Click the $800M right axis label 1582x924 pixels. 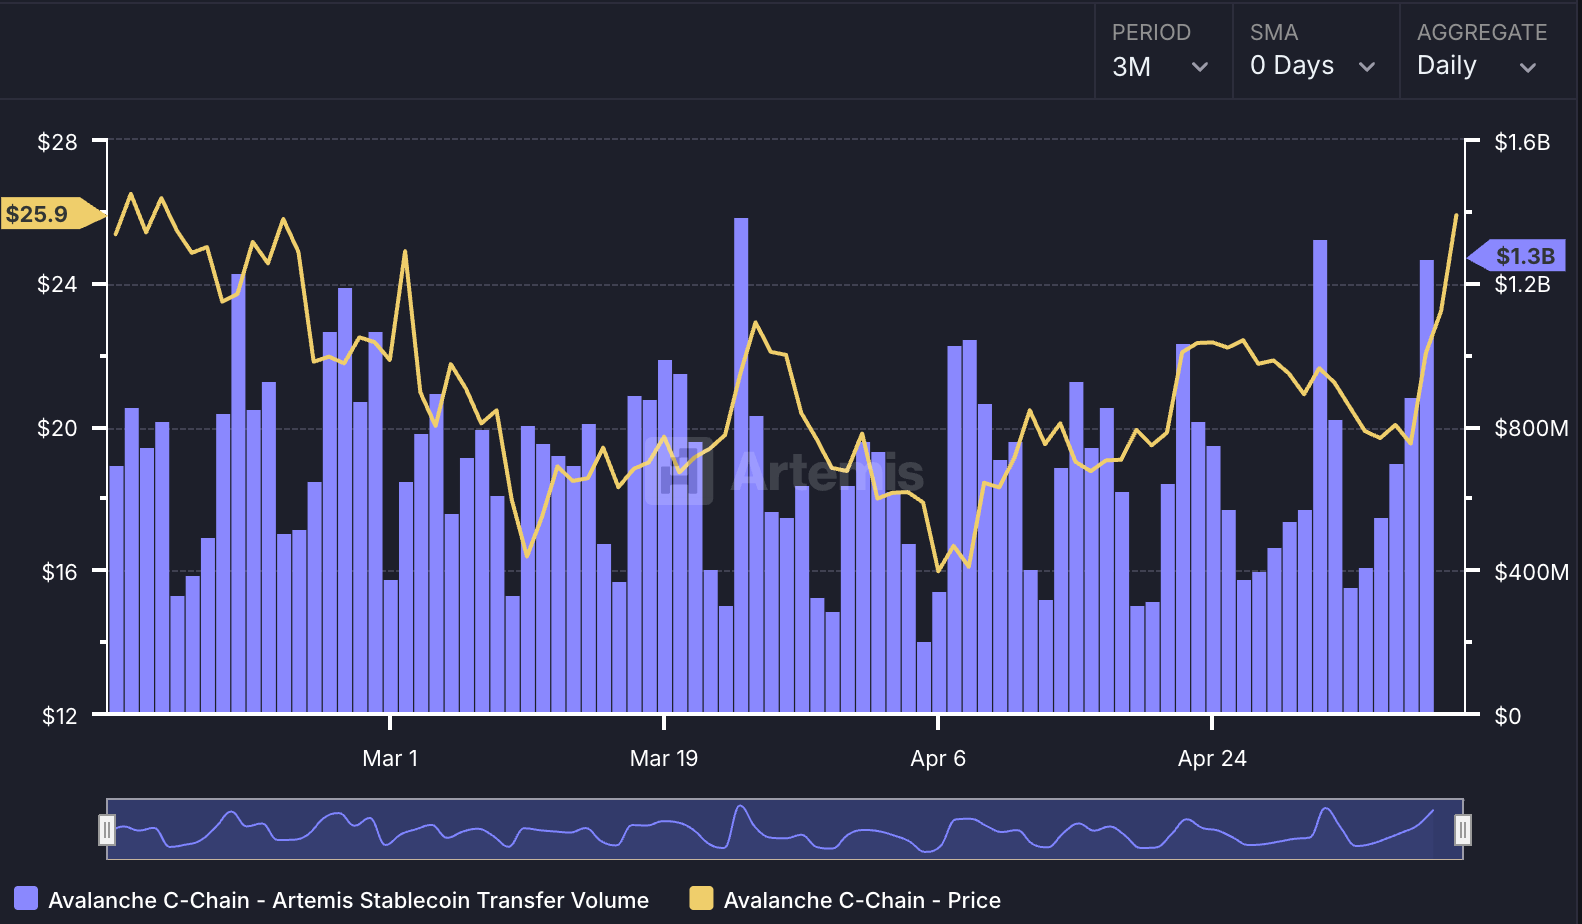[x=1531, y=428]
